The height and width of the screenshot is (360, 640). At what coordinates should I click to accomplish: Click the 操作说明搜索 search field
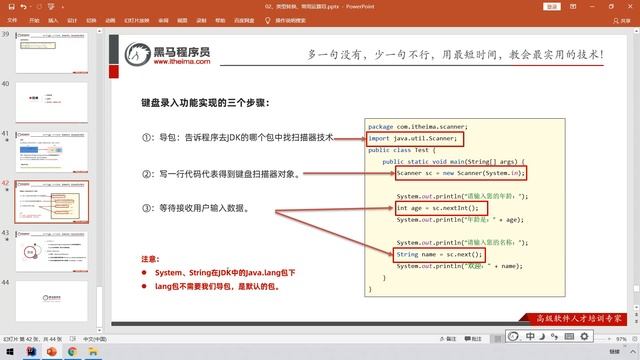pyautogui.click(x=290, y=20)
